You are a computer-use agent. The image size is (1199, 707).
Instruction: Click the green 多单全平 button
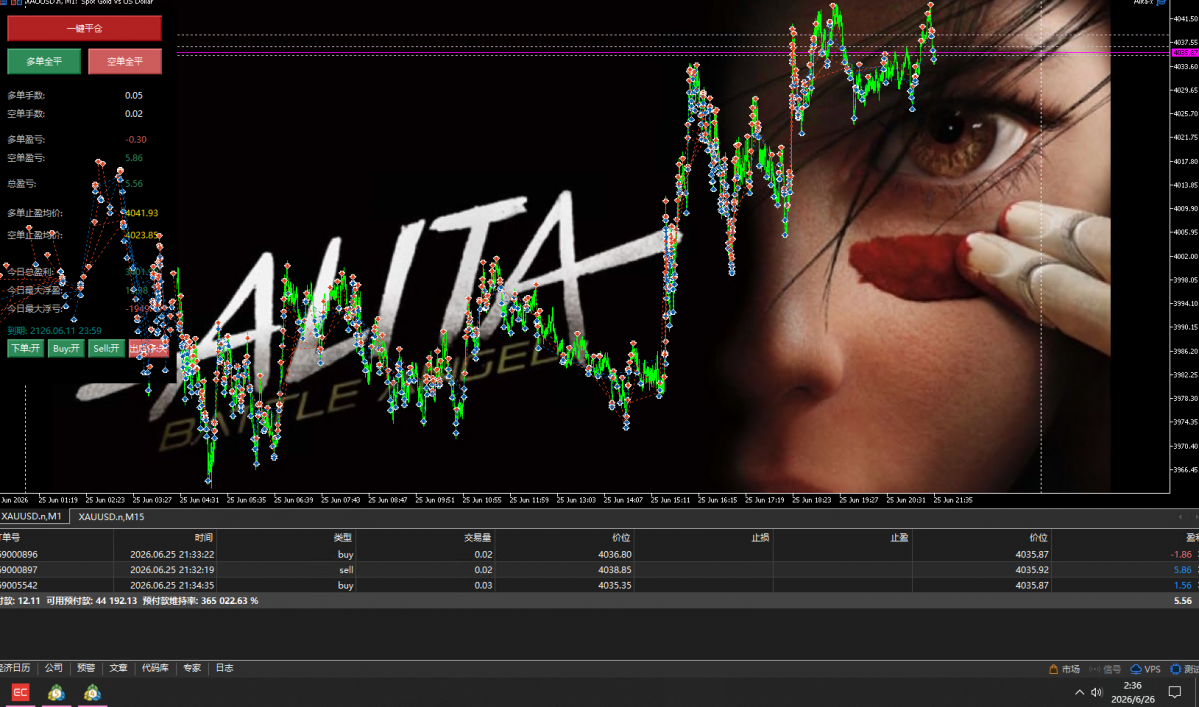pyautogui.click(x=44, y=61)
